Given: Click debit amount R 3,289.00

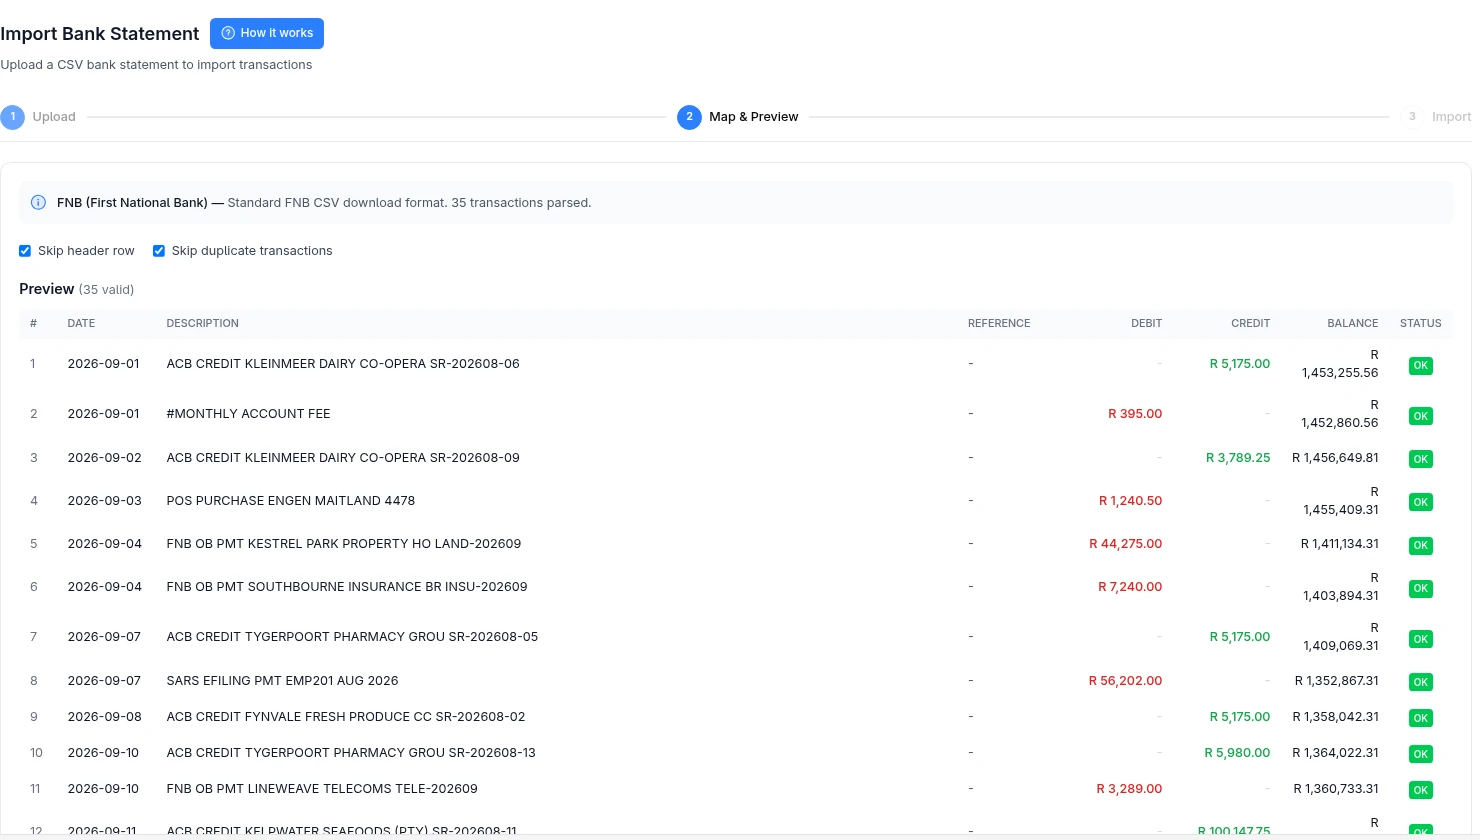Looking at the screenshot, I should pos(1129,789).
